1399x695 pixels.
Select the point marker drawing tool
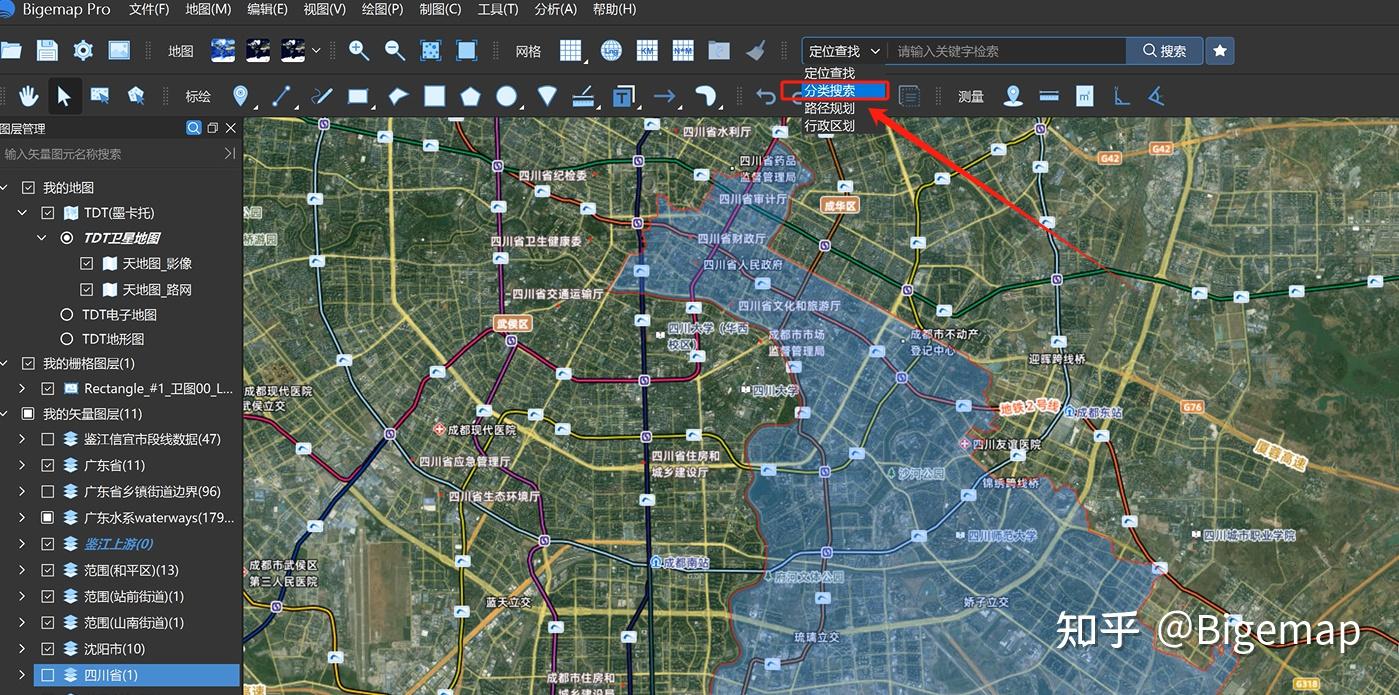pyautogui.click(x=240, y=96)
